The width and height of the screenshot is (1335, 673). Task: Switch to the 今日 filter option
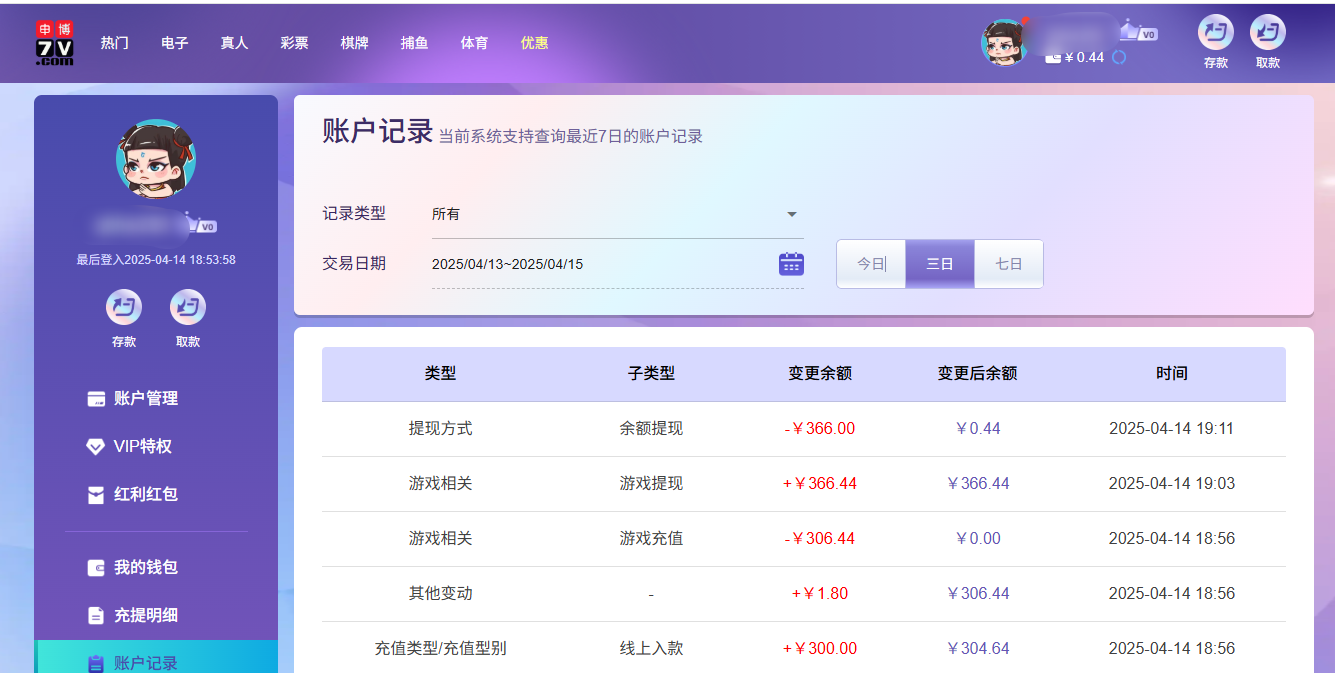pyautogui.click(x=870, y=263)
